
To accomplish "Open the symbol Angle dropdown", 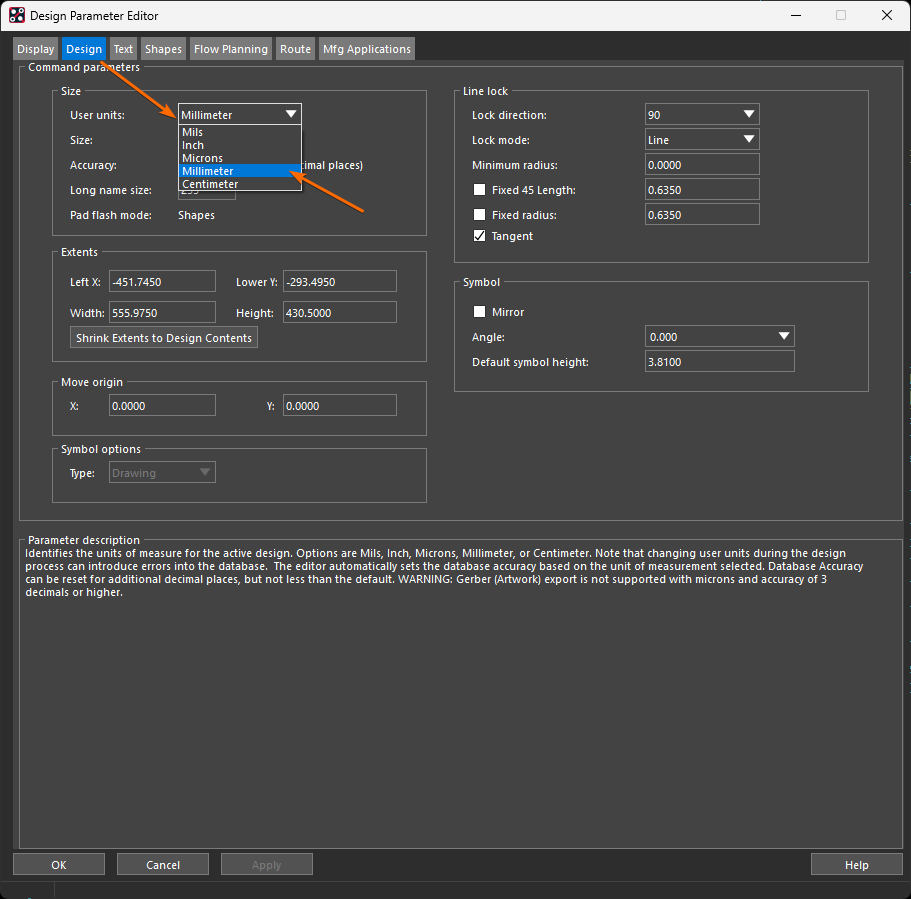I will [784, 337].
